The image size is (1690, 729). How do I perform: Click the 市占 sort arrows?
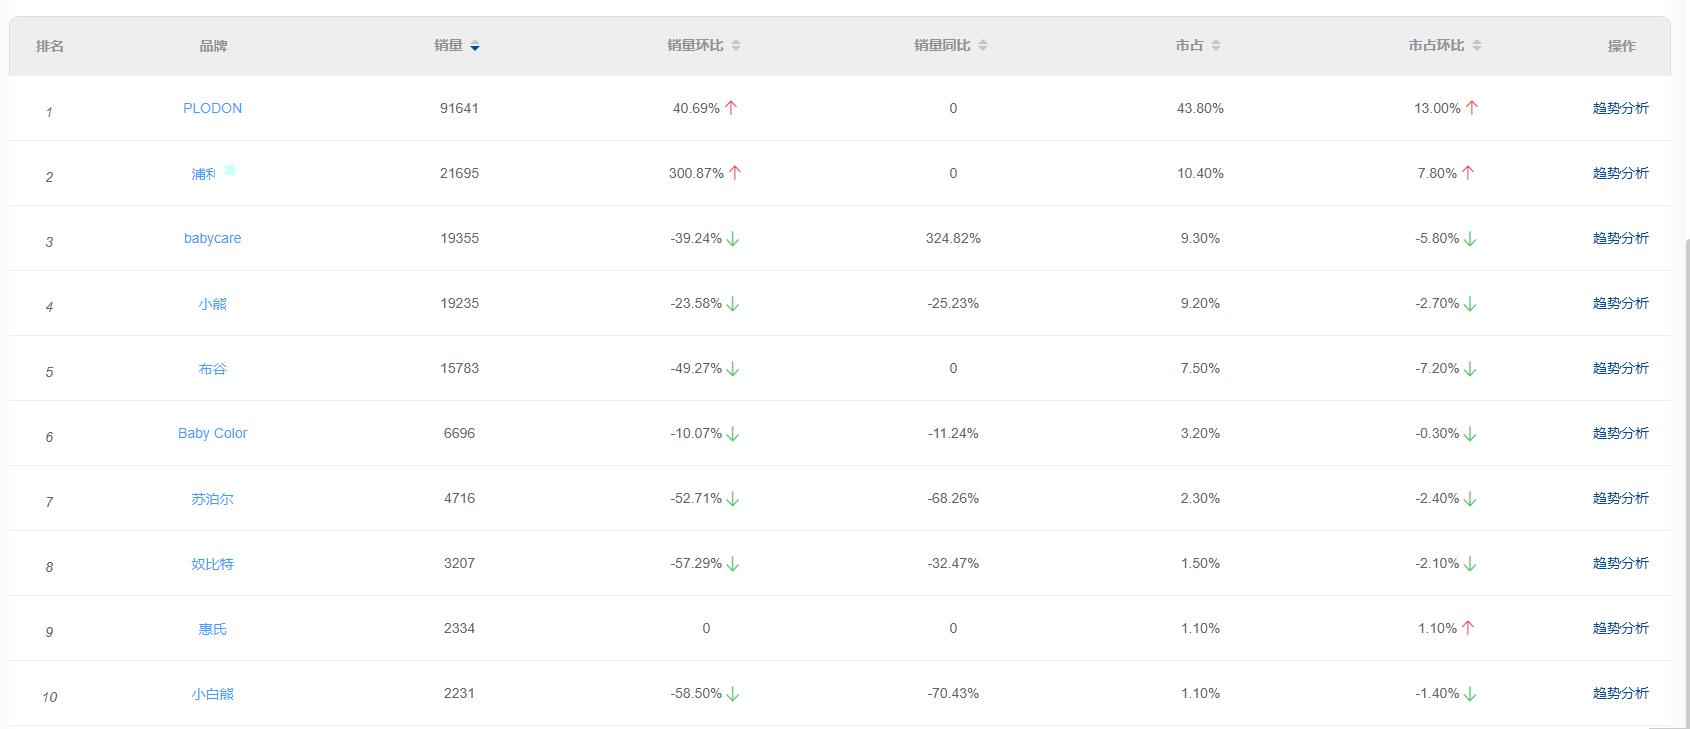(x=1216, y=46)
